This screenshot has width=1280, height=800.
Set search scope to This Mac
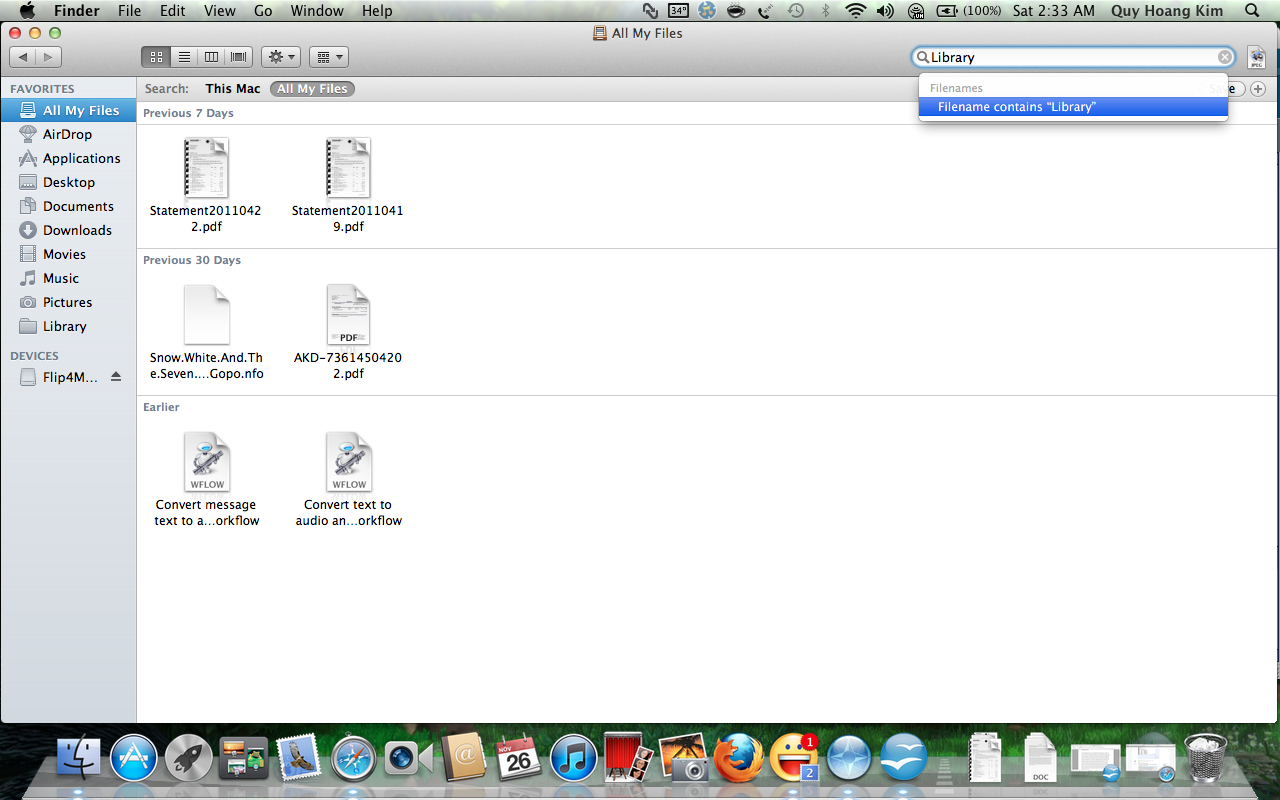coord(233,89)
